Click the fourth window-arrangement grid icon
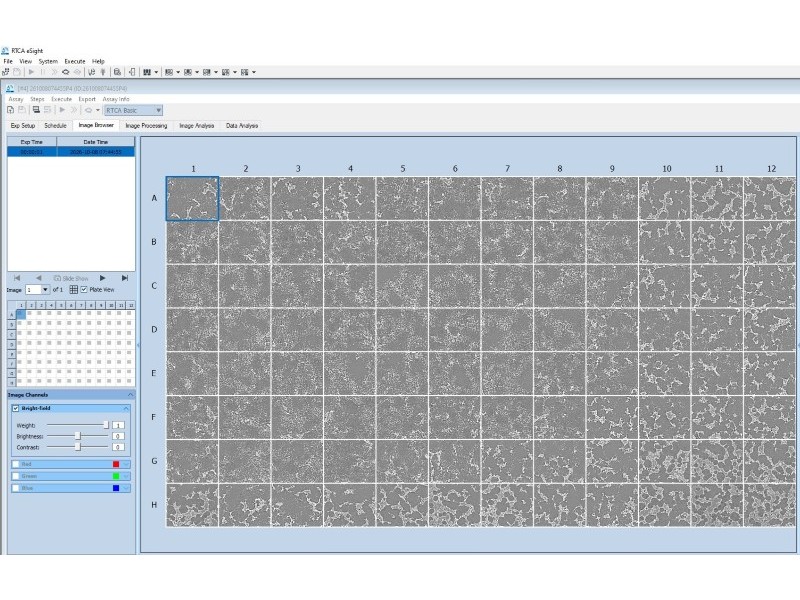The width and height of the screenshot is (800, 600). pos(226,72)
